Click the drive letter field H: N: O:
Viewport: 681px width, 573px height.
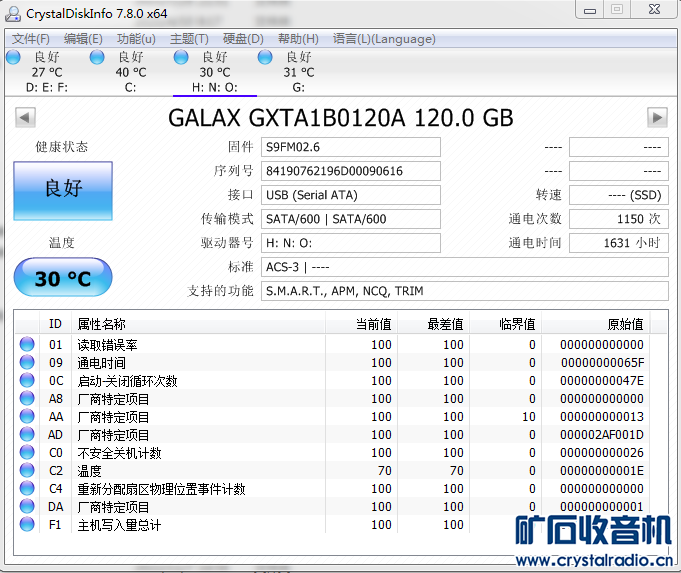[350, 243]
